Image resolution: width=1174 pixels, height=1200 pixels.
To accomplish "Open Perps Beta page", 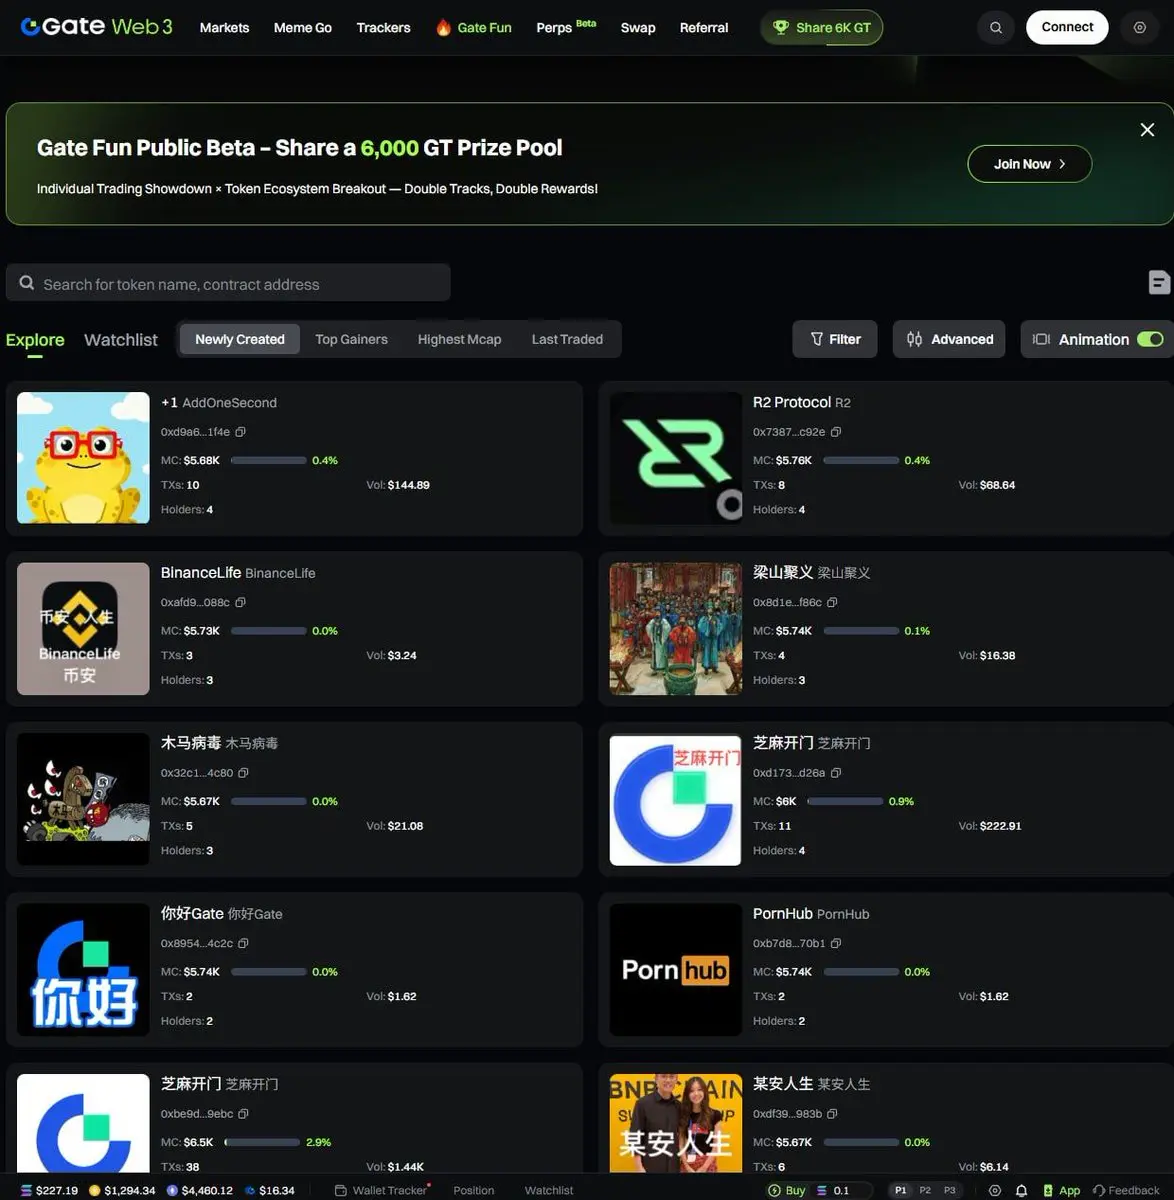I will (x=566, y=27).
